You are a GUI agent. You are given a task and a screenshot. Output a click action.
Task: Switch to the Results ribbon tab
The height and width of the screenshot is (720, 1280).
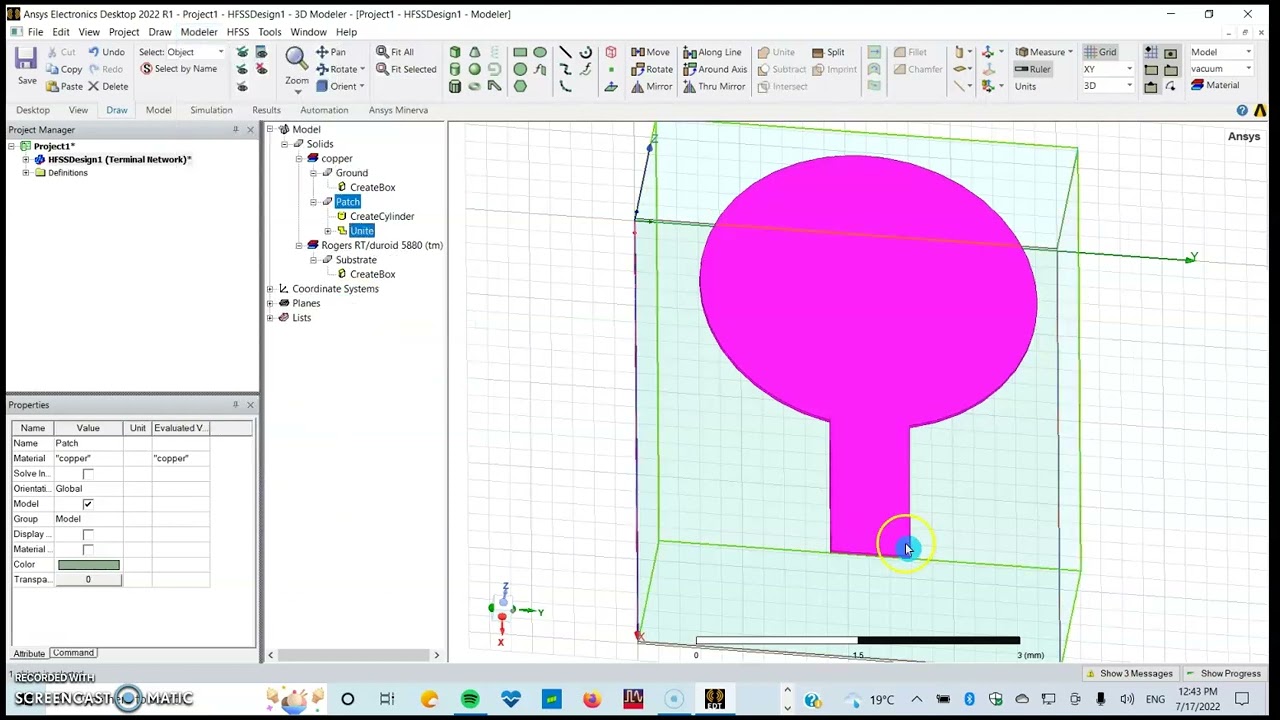(x=266, y=110)
